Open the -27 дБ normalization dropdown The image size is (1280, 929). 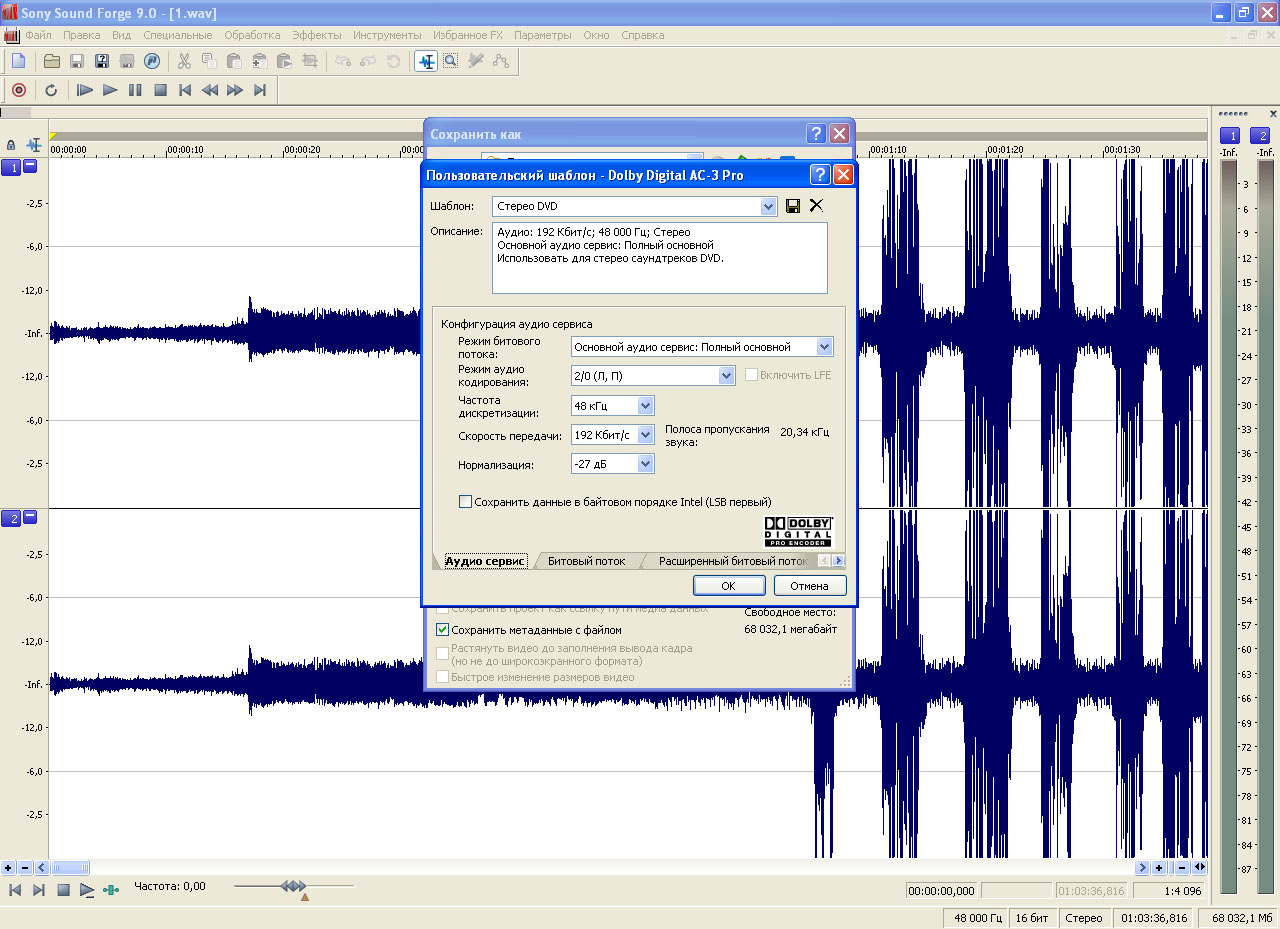[645, 464]
